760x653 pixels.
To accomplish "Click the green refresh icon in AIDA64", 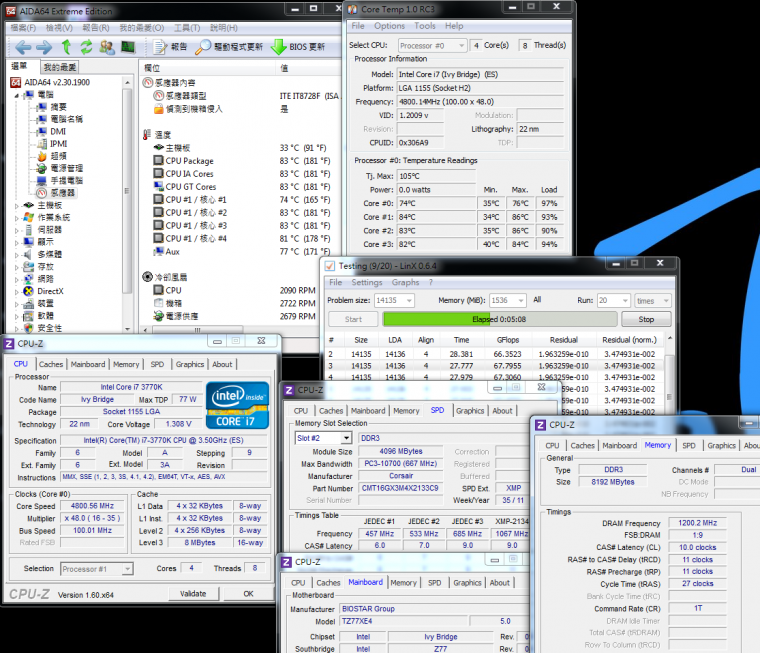I will coord(86,47).
